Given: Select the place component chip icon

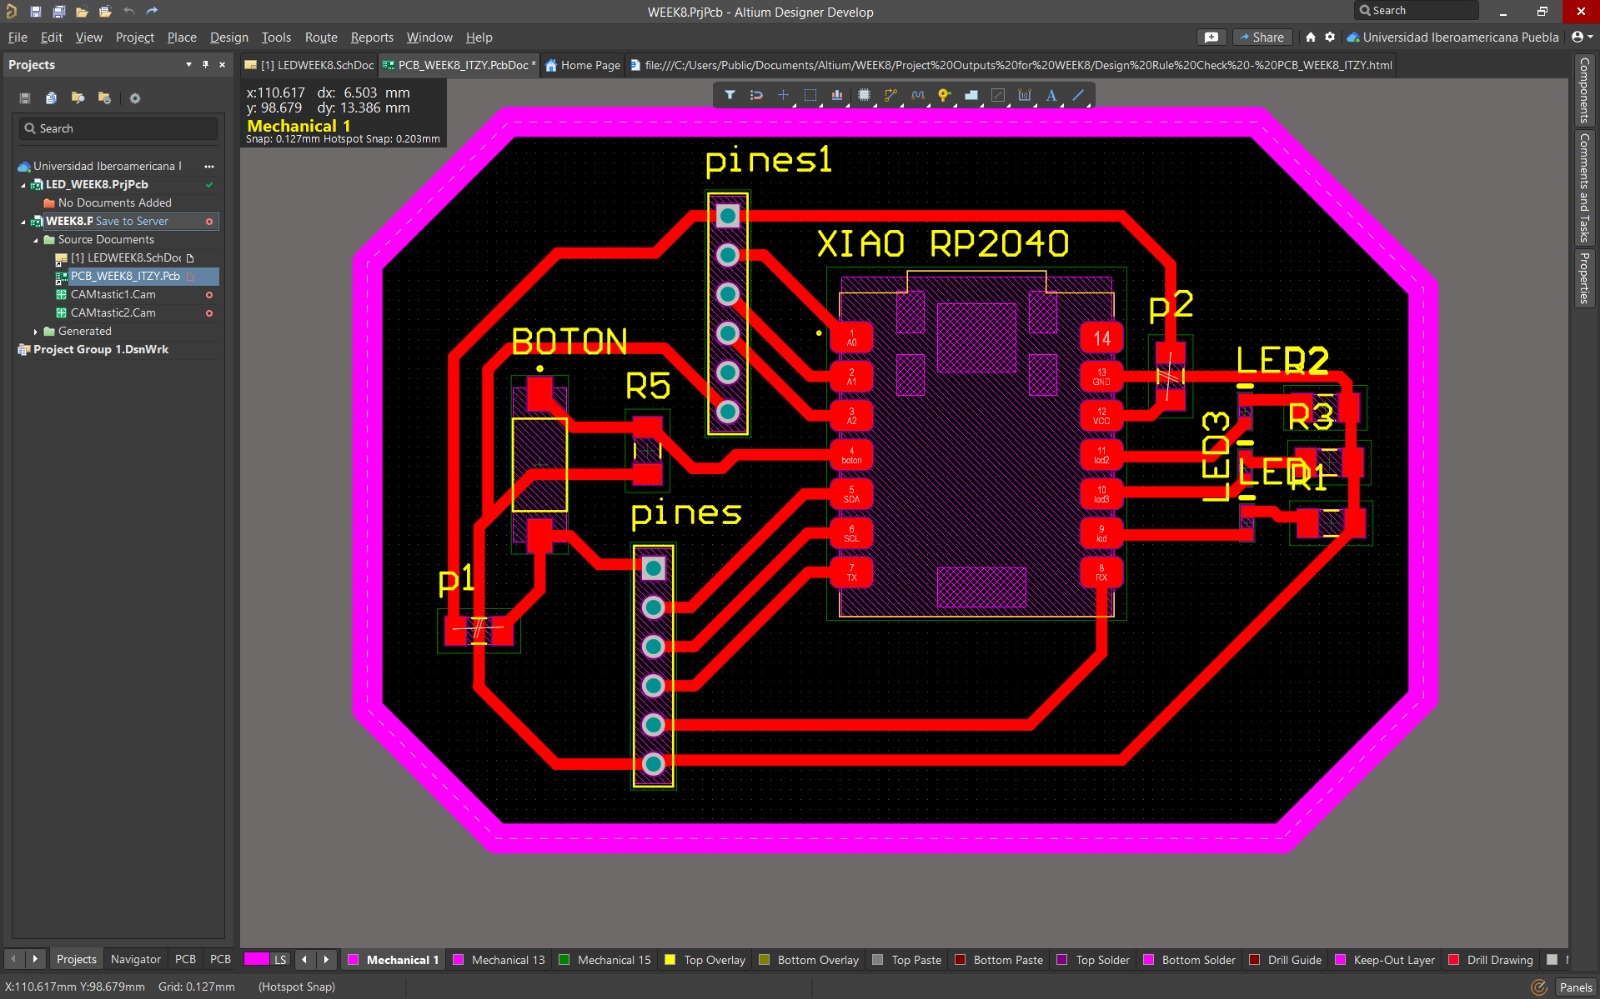Looking at the screenshot, I should pyautogui.click(x=864, y=95).
